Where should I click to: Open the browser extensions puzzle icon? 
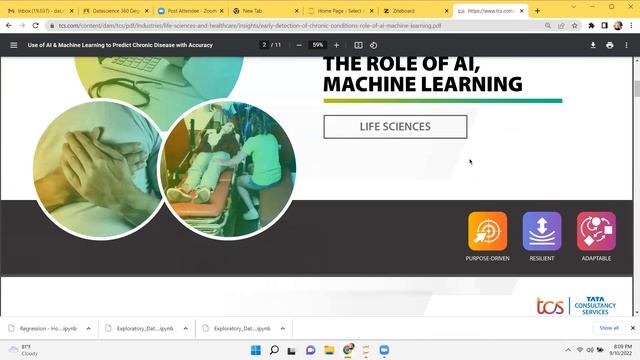[x=591, y=26]
